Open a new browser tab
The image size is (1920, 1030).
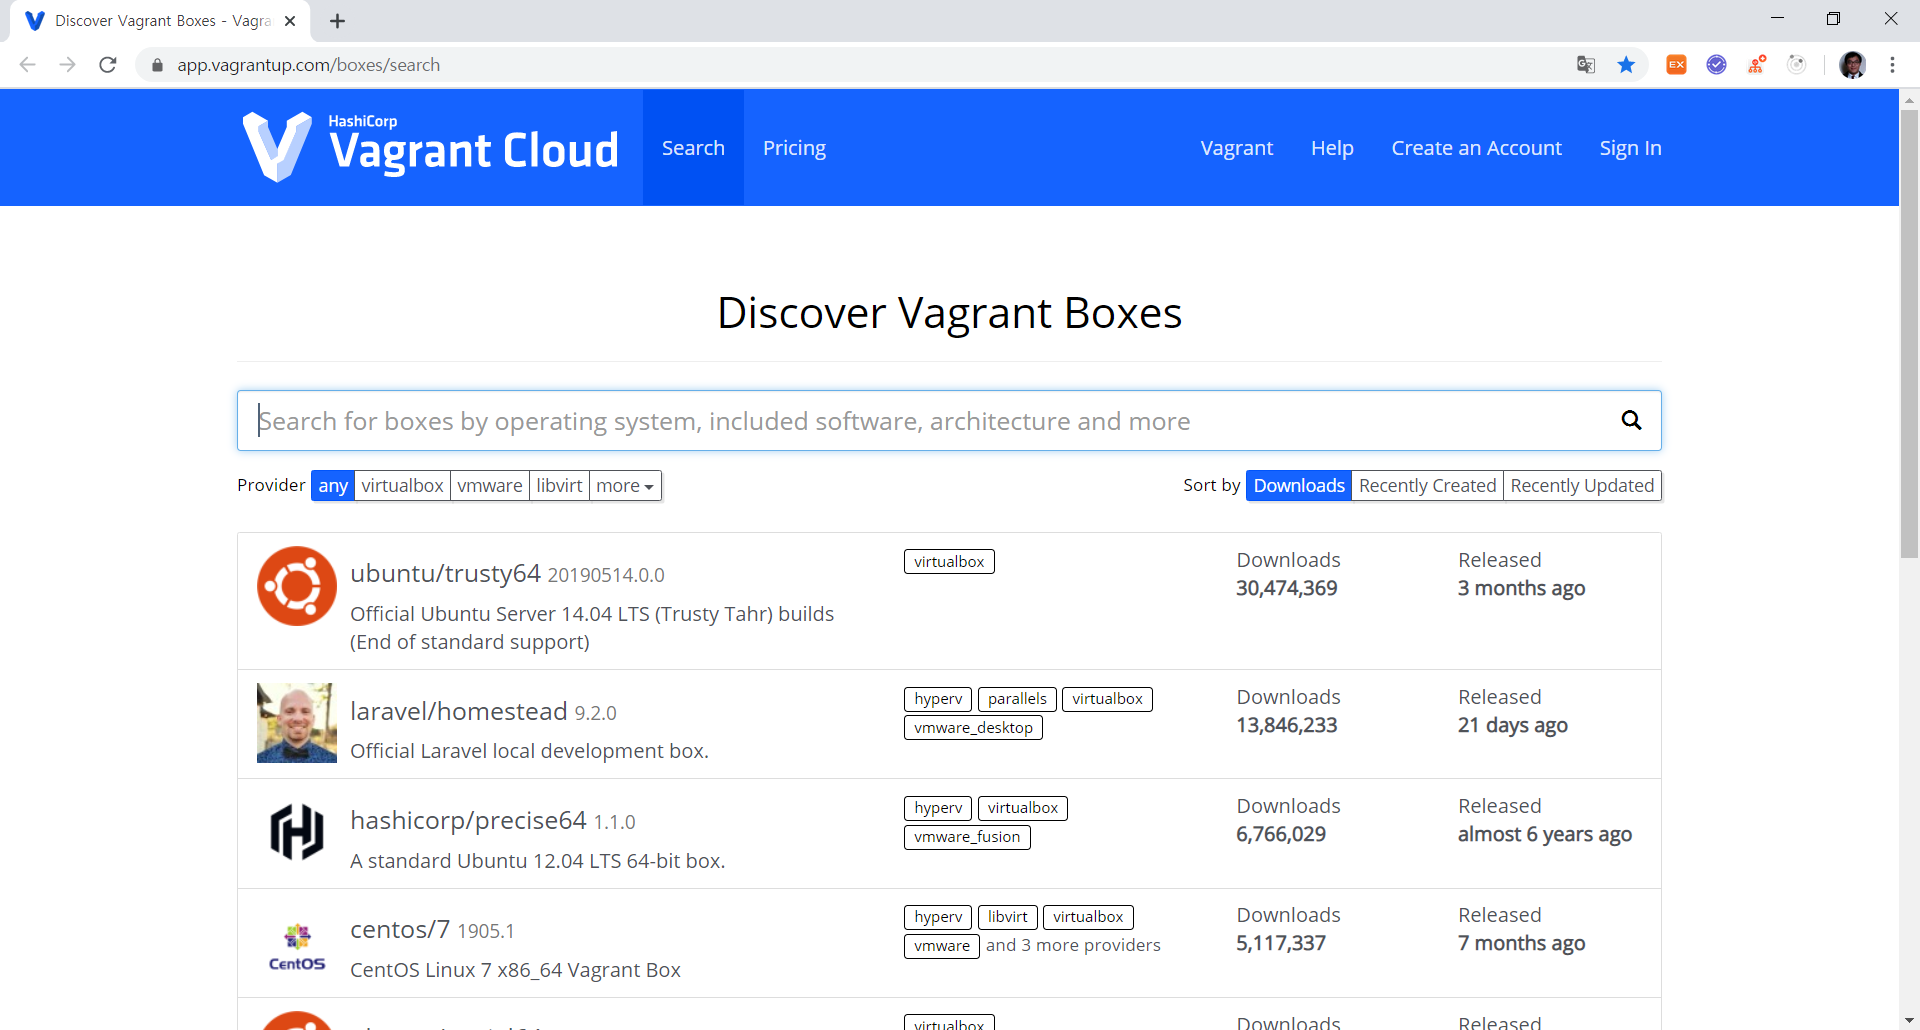337,21
